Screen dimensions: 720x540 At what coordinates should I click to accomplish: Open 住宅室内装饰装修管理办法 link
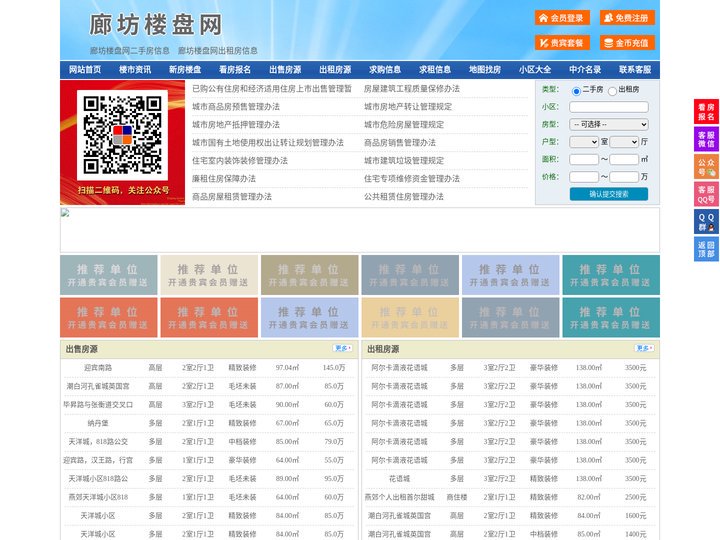click(240, 161)
